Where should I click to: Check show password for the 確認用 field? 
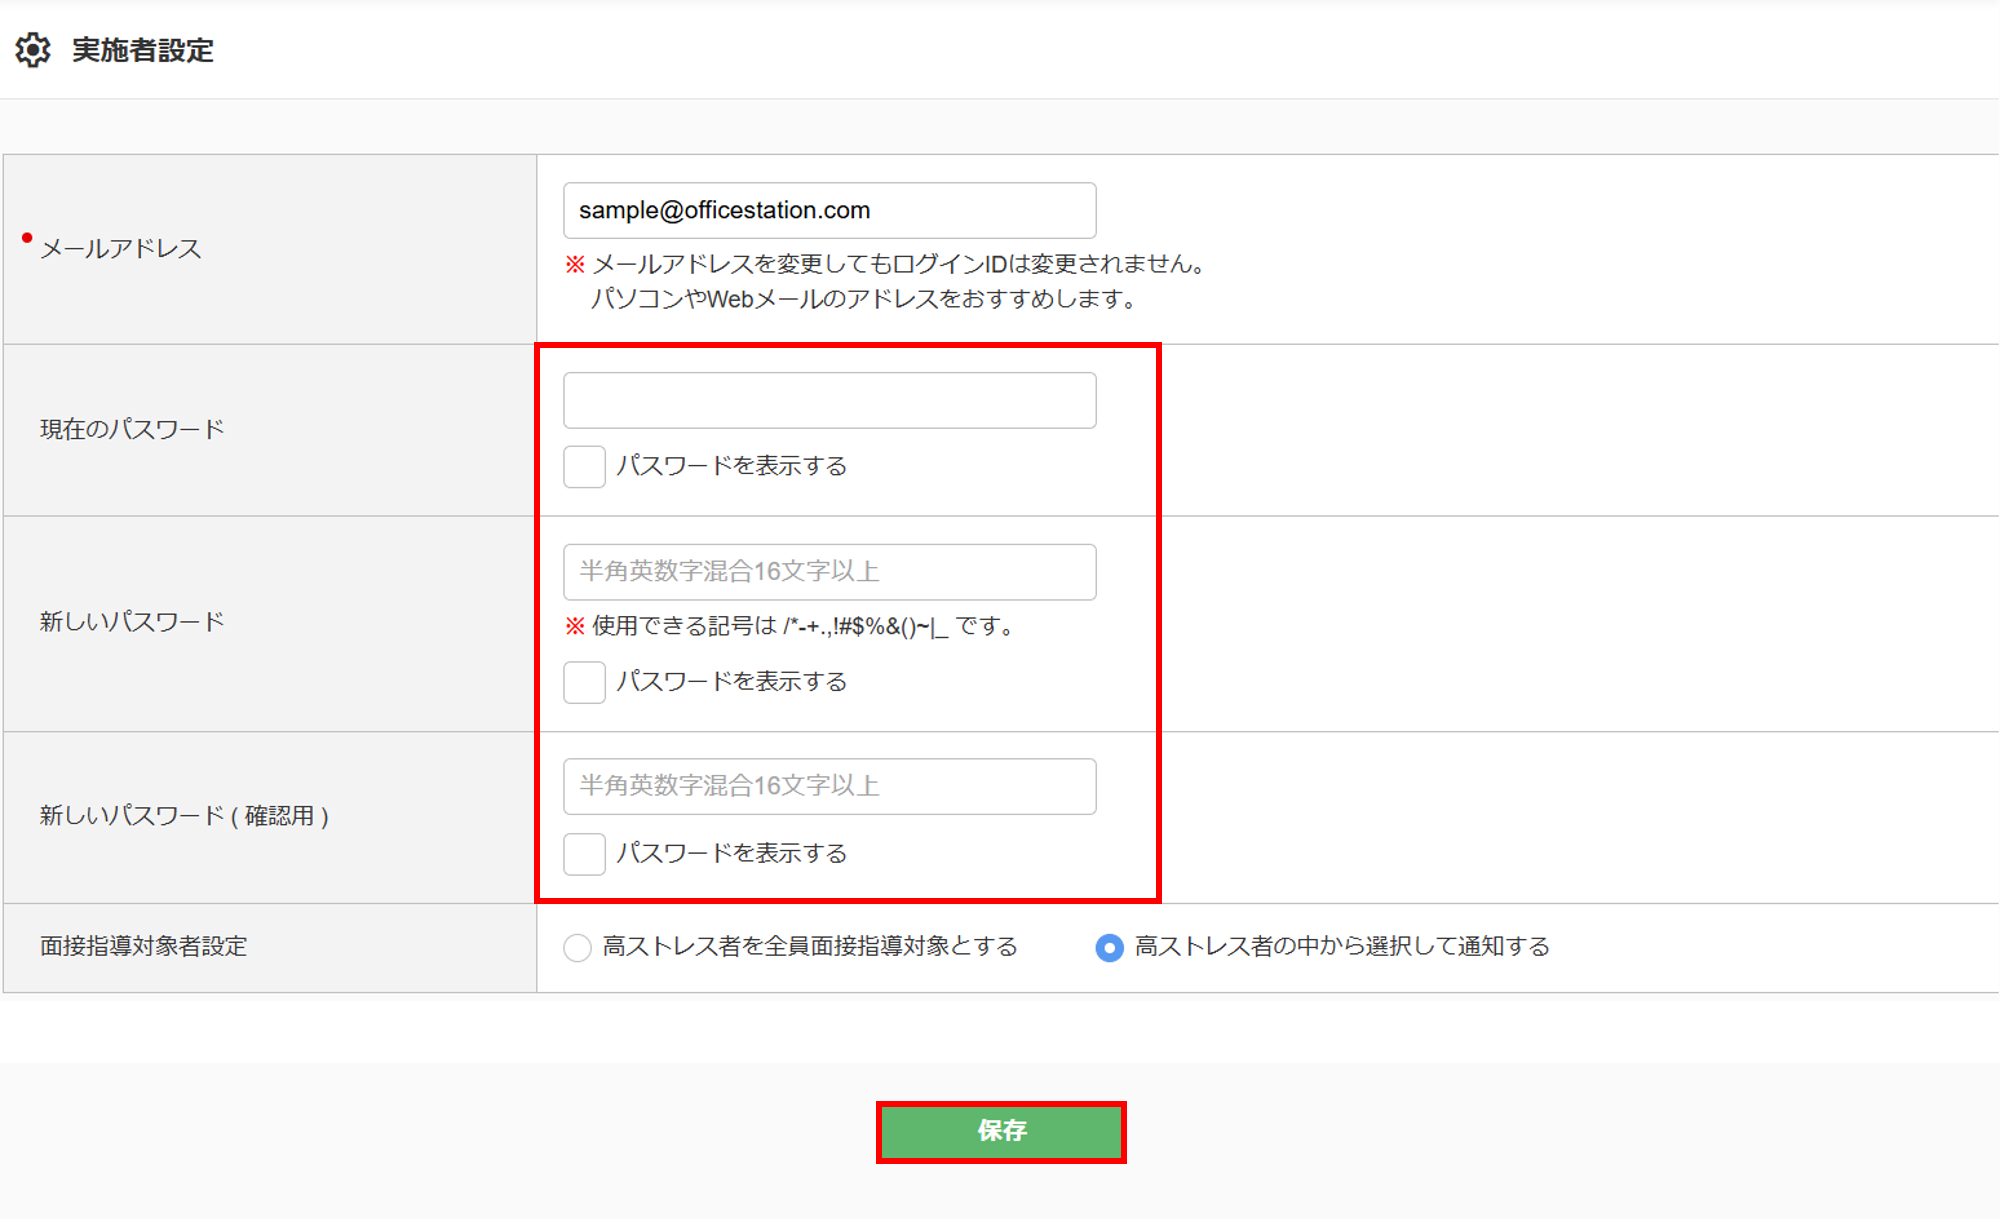coord(584,854)
